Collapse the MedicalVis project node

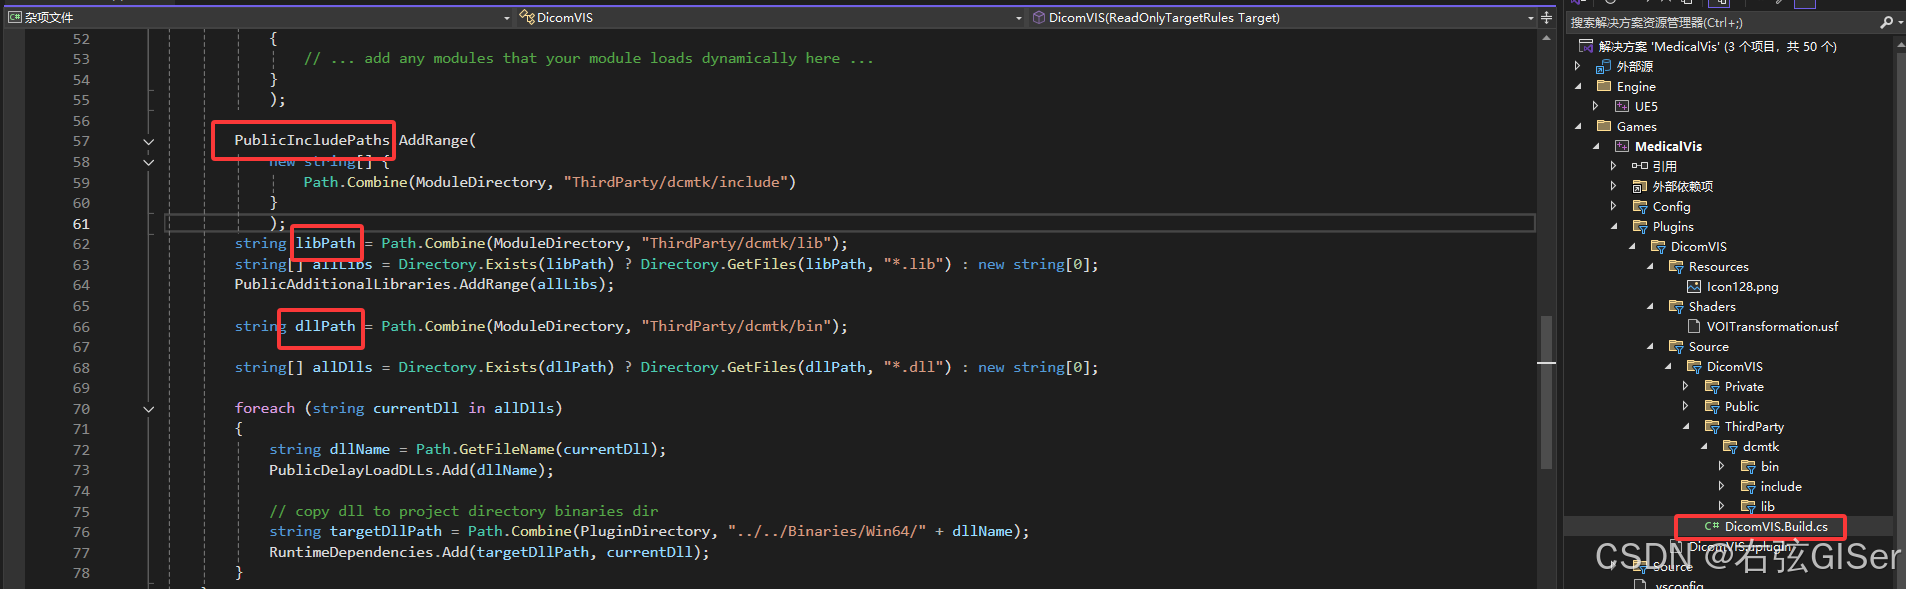tap(1596, 146)
